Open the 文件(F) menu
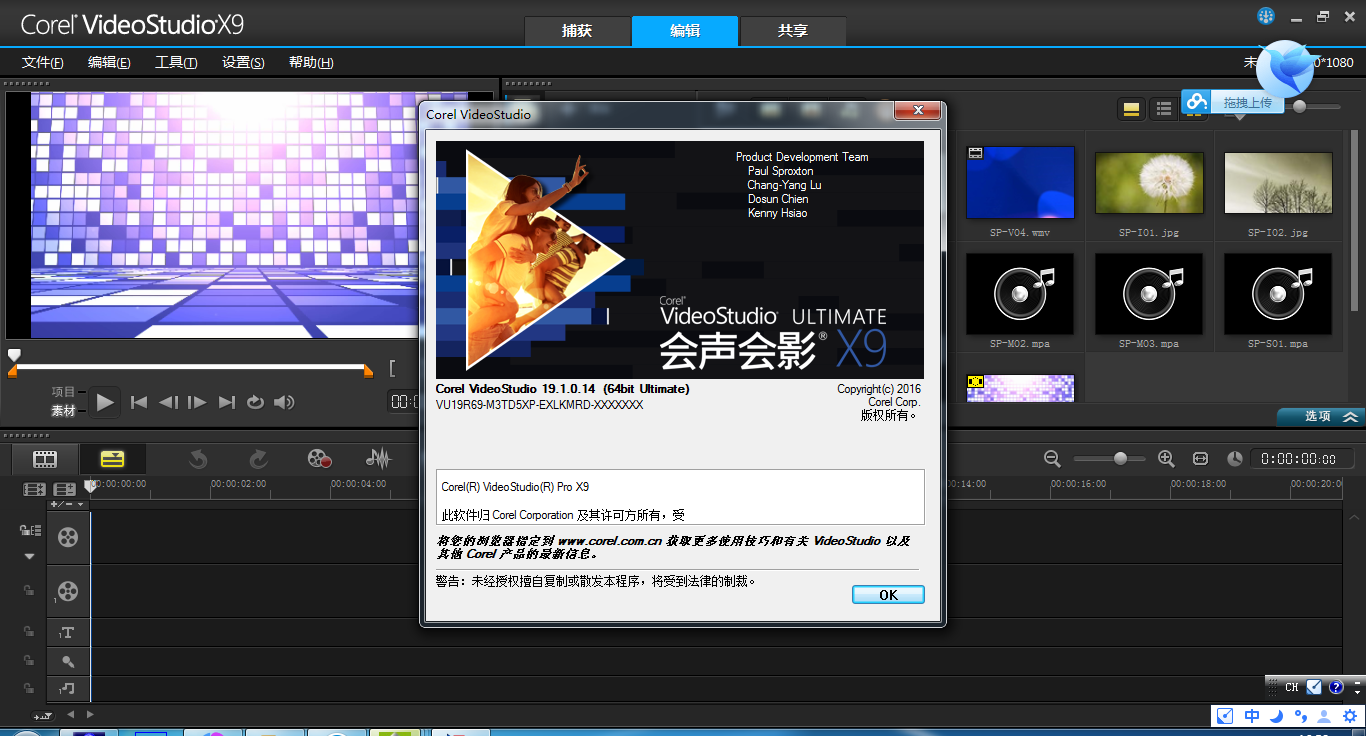The width and height of the screenshot is (1366, 736). tap(43, 62)
